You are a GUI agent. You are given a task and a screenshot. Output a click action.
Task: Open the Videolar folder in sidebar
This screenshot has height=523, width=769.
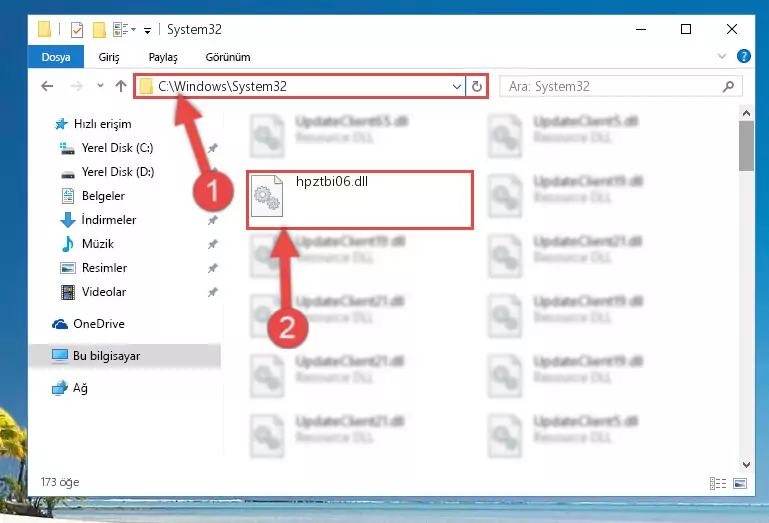[x=103, y=292]
